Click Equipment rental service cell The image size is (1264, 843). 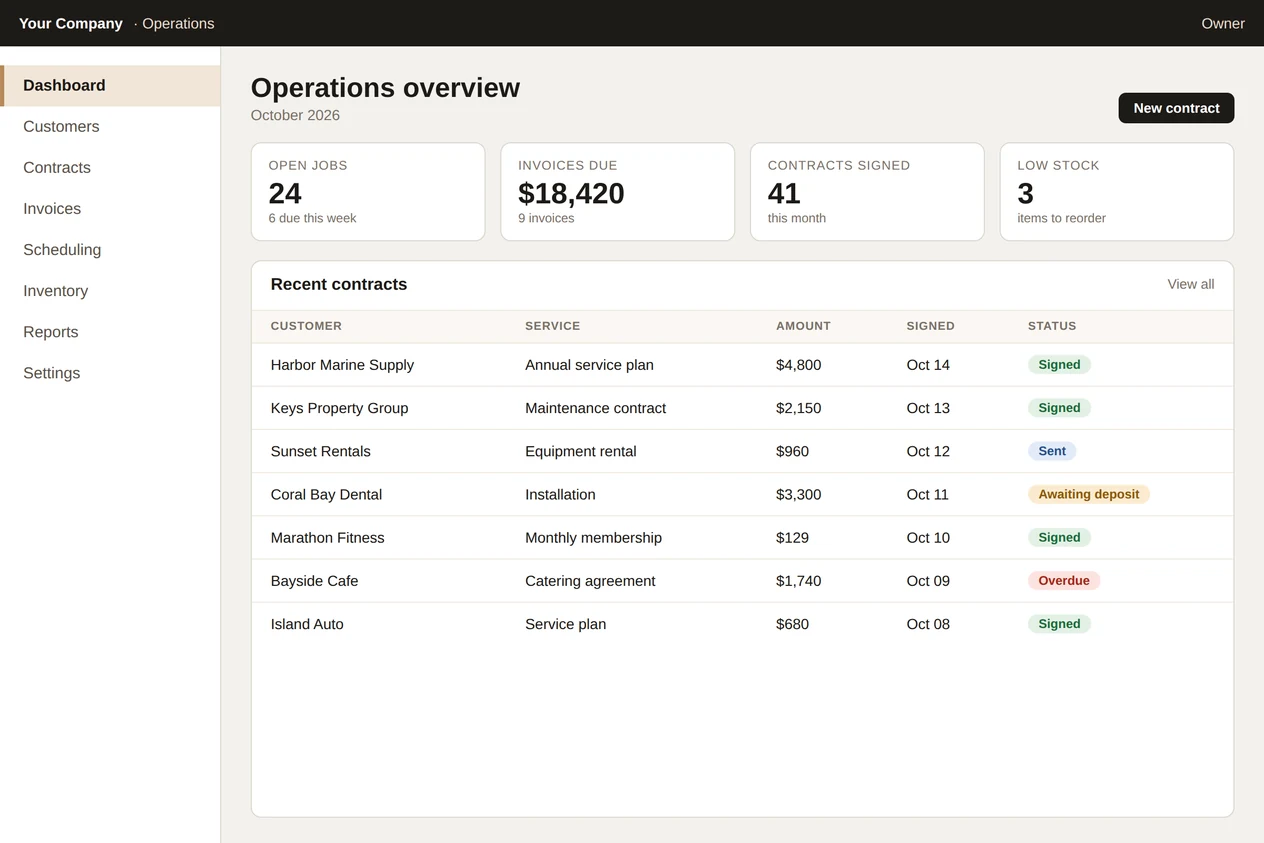pyautogui.click(x=580, y=451)
